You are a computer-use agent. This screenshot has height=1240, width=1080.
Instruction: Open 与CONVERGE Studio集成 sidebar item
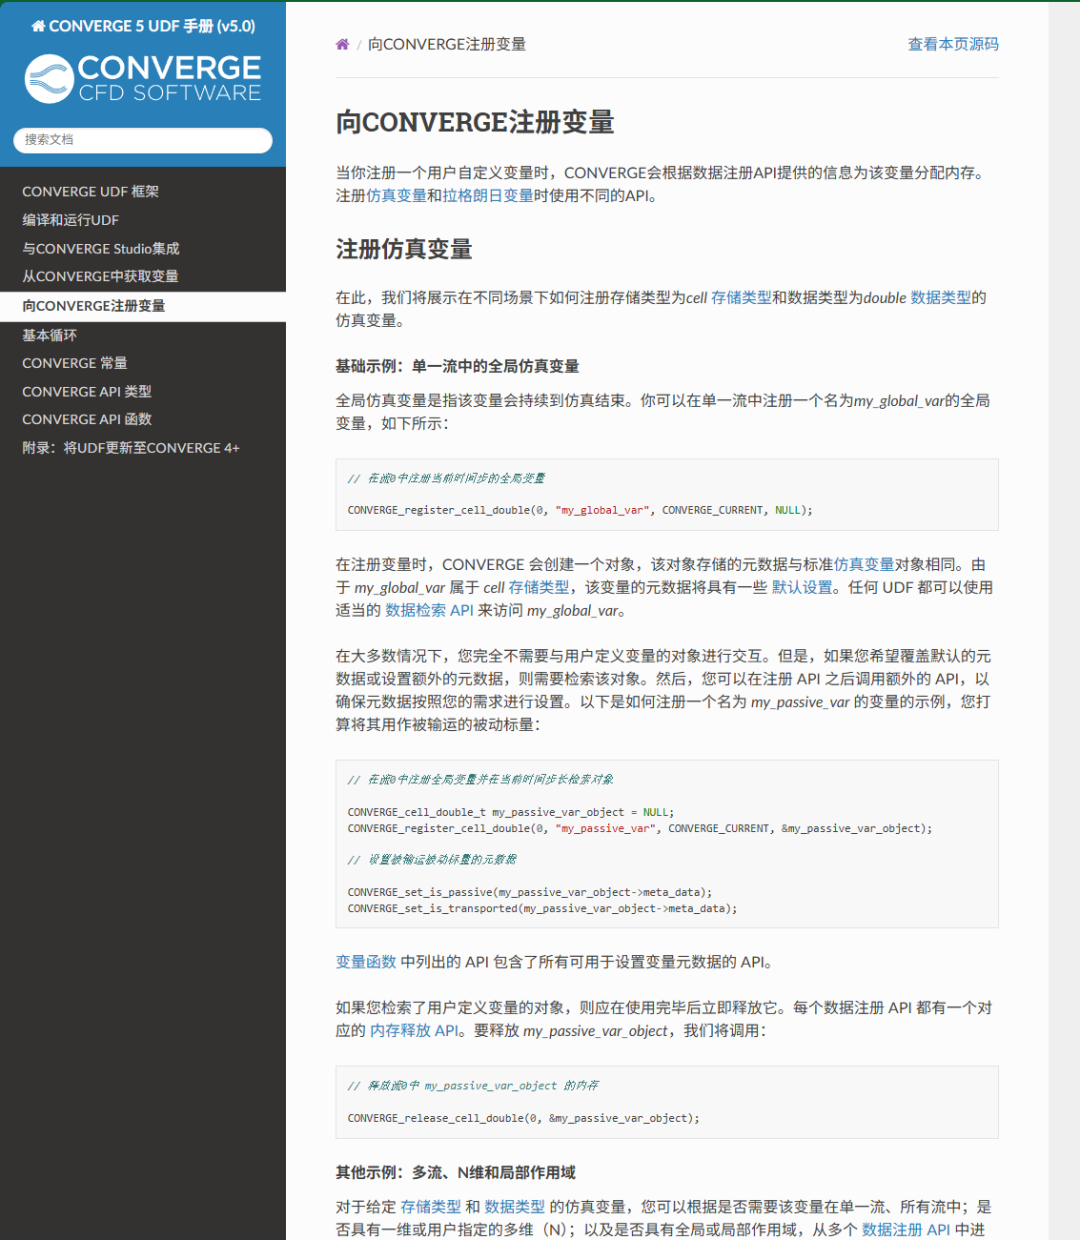100,248
